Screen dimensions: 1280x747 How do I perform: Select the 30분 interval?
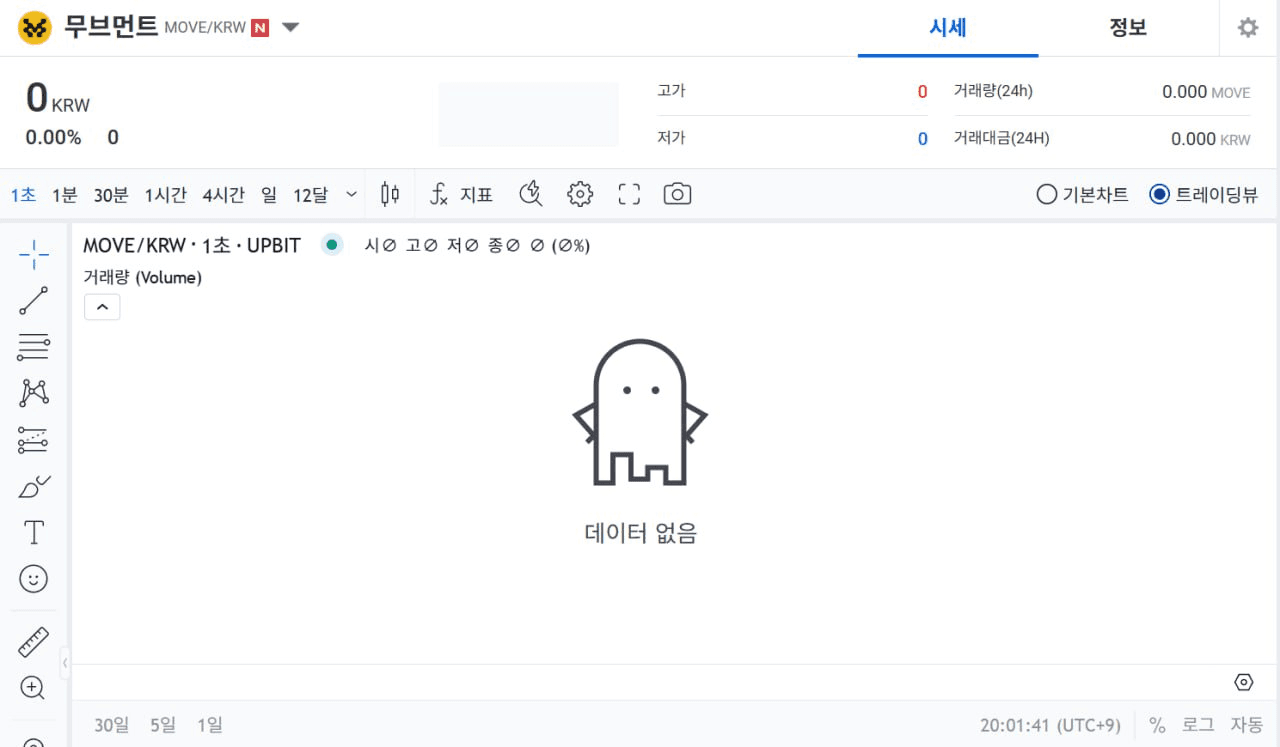coord(111,195)
